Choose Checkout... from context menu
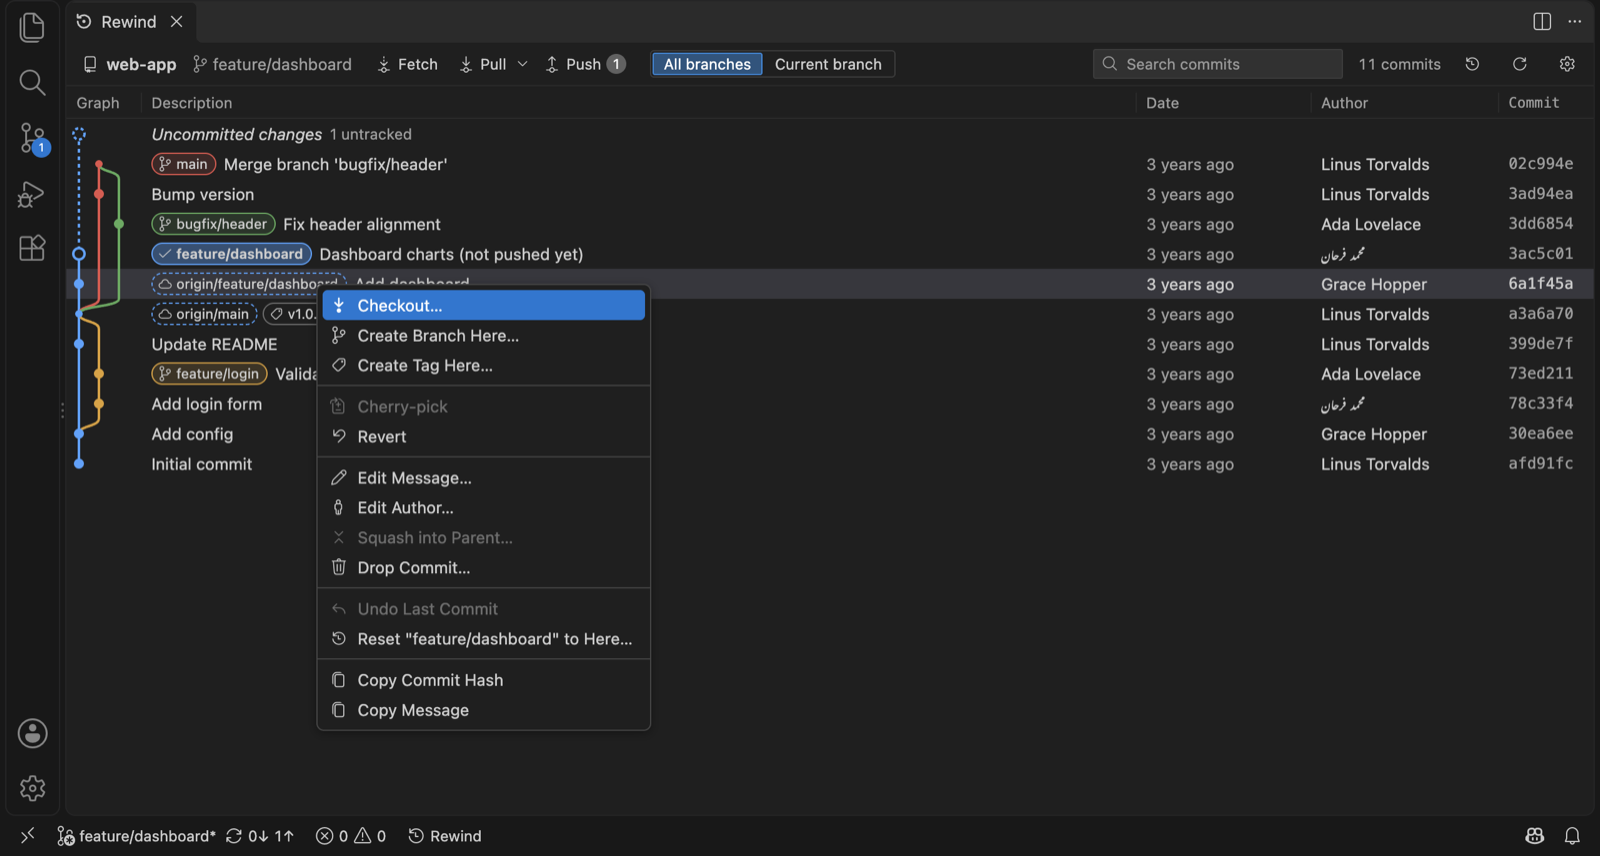 point(483,305)
